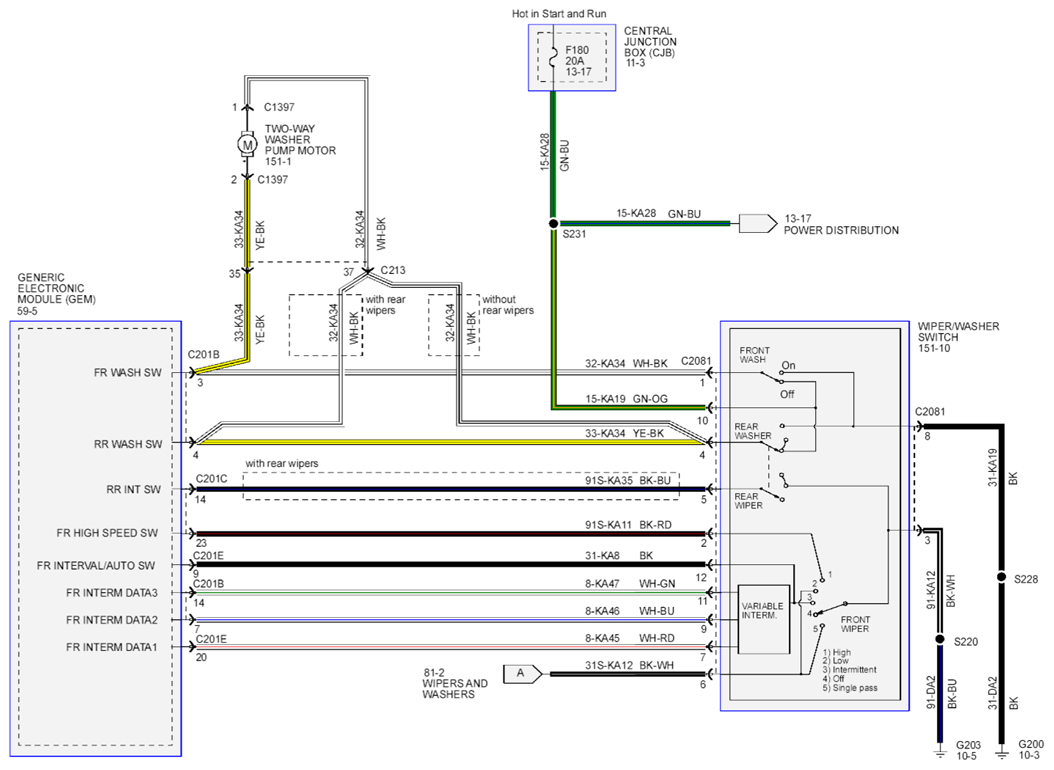Select the F180 20A fuse symbol
Image resolution: width=1054 pixels, height=770 pixels.
coord(554,57)
